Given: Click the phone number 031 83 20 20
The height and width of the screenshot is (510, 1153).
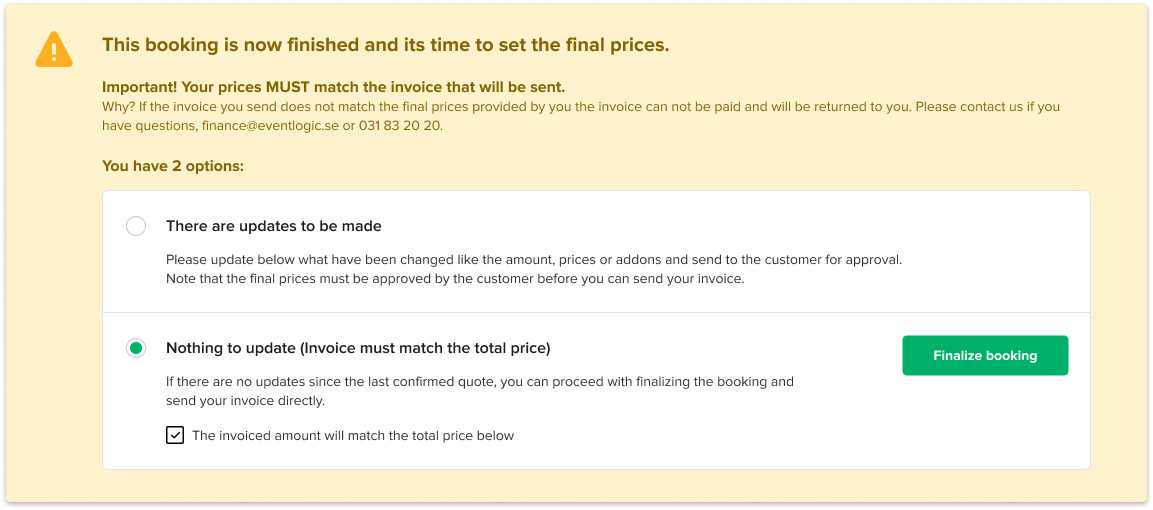Looking at the screenshot, I should 400,125.
